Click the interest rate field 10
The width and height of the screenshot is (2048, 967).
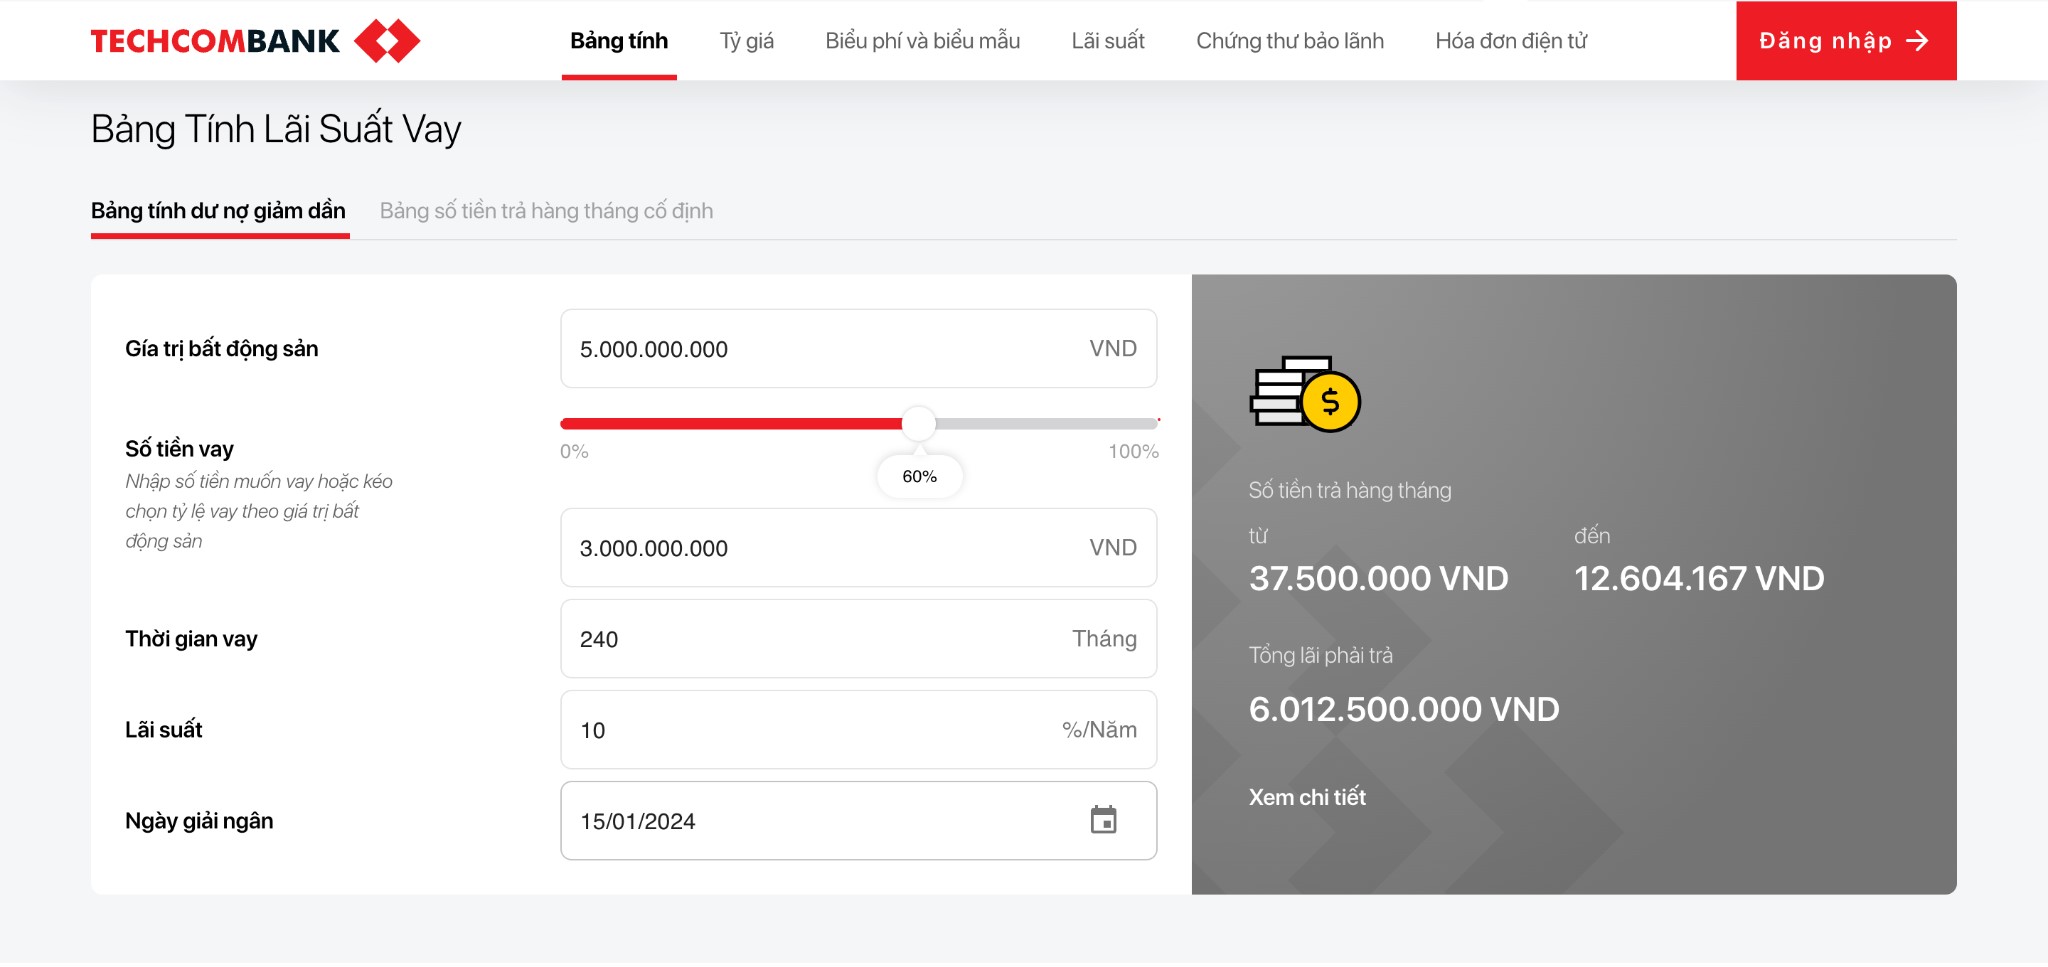(858, 730)
